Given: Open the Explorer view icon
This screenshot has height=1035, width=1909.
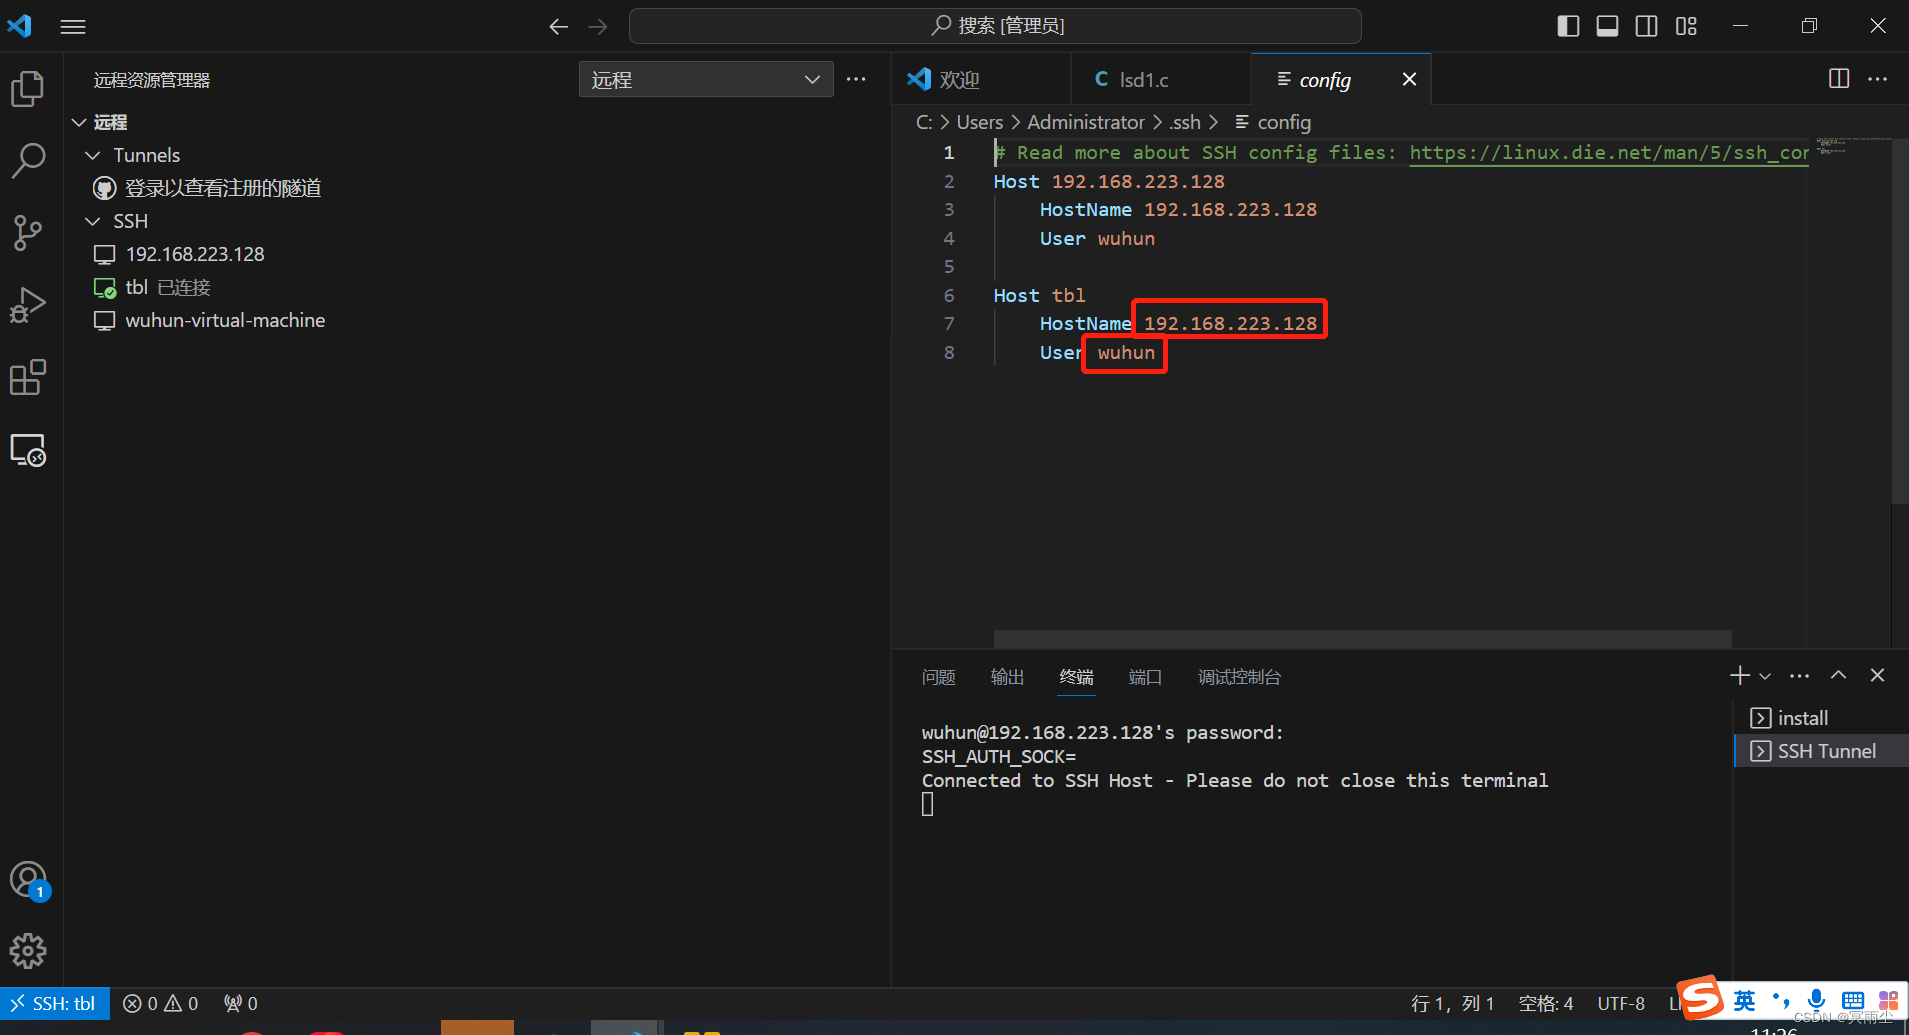Looking at the screenshot, I should pyautogui.click(x=28, y=88).
